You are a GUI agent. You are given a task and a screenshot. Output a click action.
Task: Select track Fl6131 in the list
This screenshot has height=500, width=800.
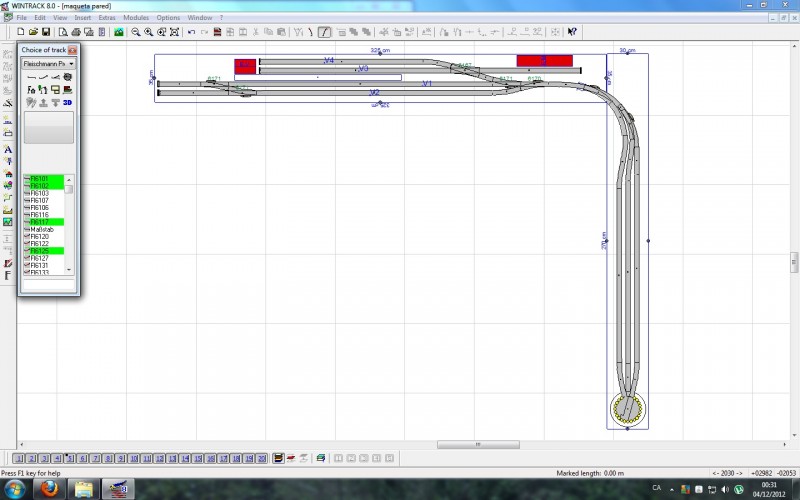pyautogui.click(x=43, y=265)
